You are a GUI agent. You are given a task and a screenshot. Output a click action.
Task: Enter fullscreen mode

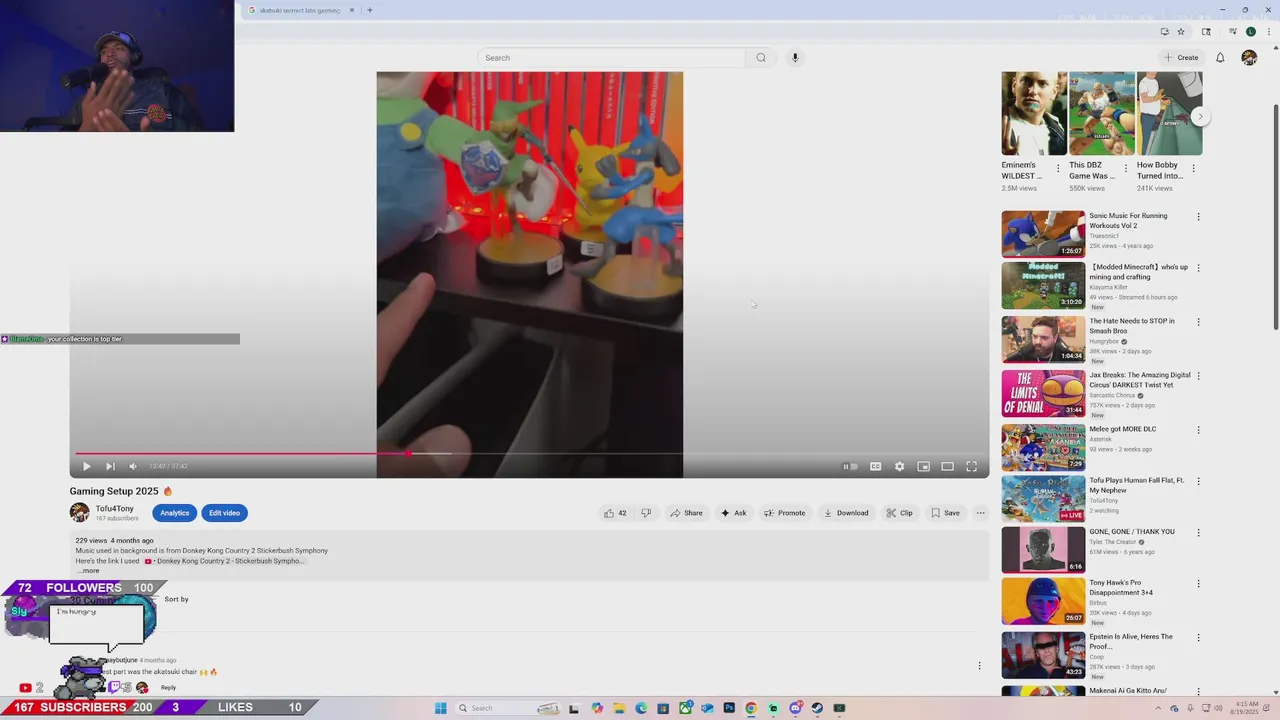971,466
